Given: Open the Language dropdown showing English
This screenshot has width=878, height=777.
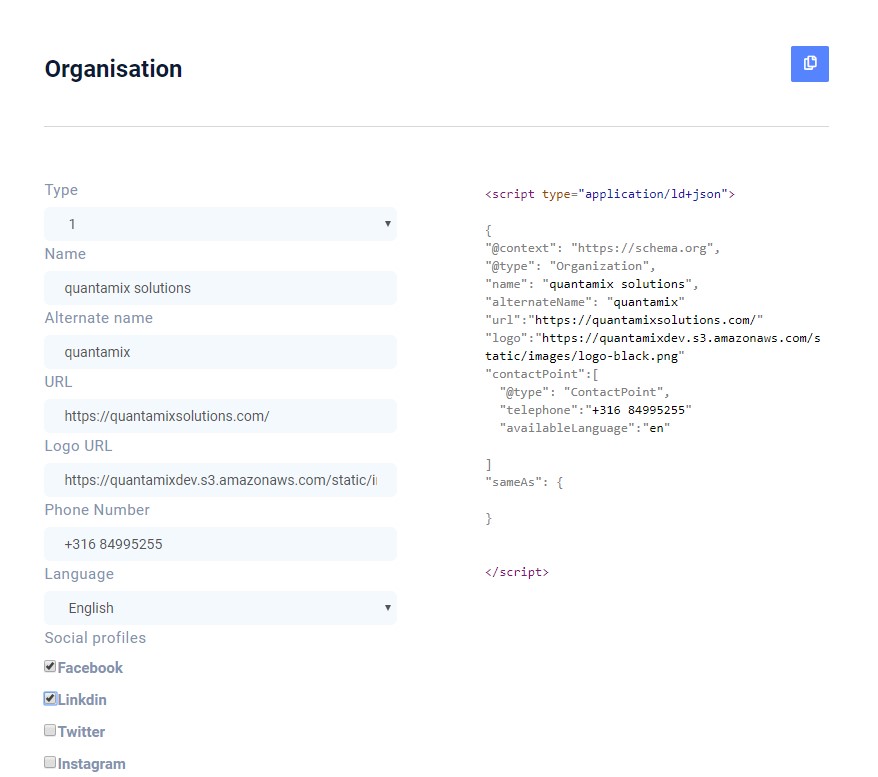Looking at the screenshot, I should click(220, 608).
